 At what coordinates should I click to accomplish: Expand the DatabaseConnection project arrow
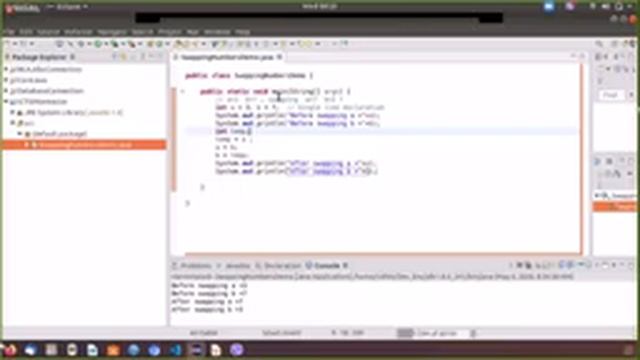(7, 91)
